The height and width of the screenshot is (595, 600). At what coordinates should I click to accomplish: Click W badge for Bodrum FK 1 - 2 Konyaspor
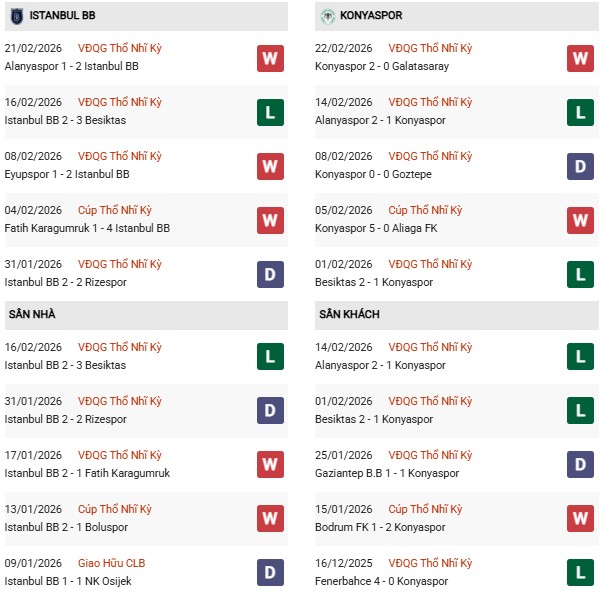[580, 519]
